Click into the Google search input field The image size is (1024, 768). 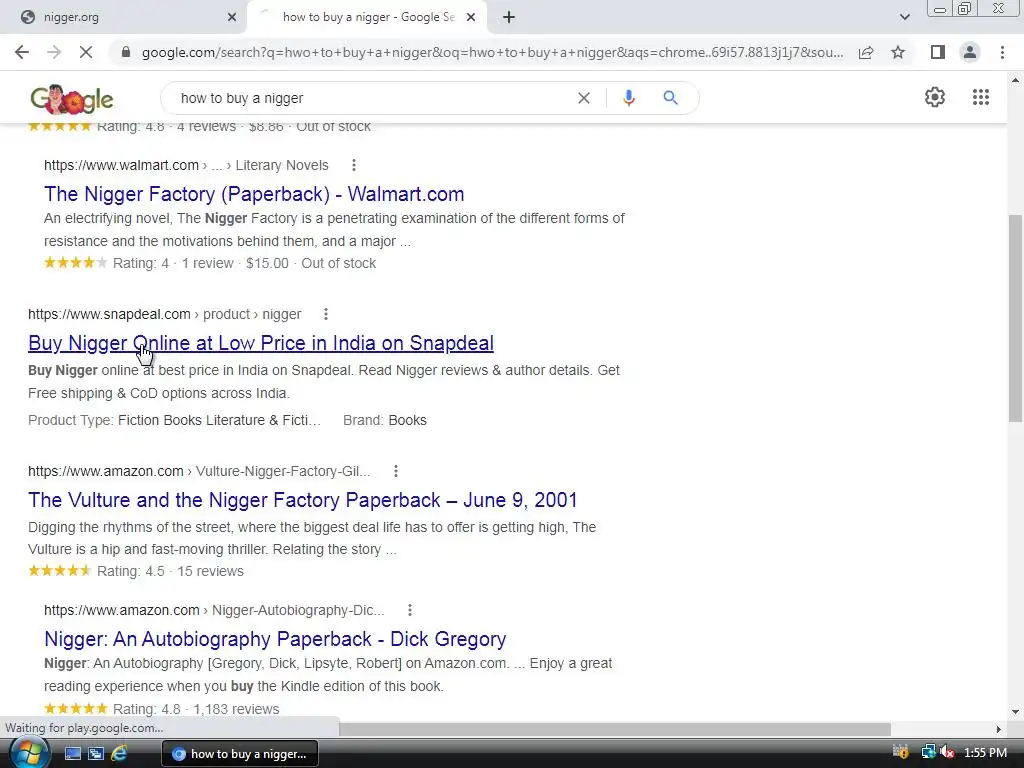(x=372, y=98)
